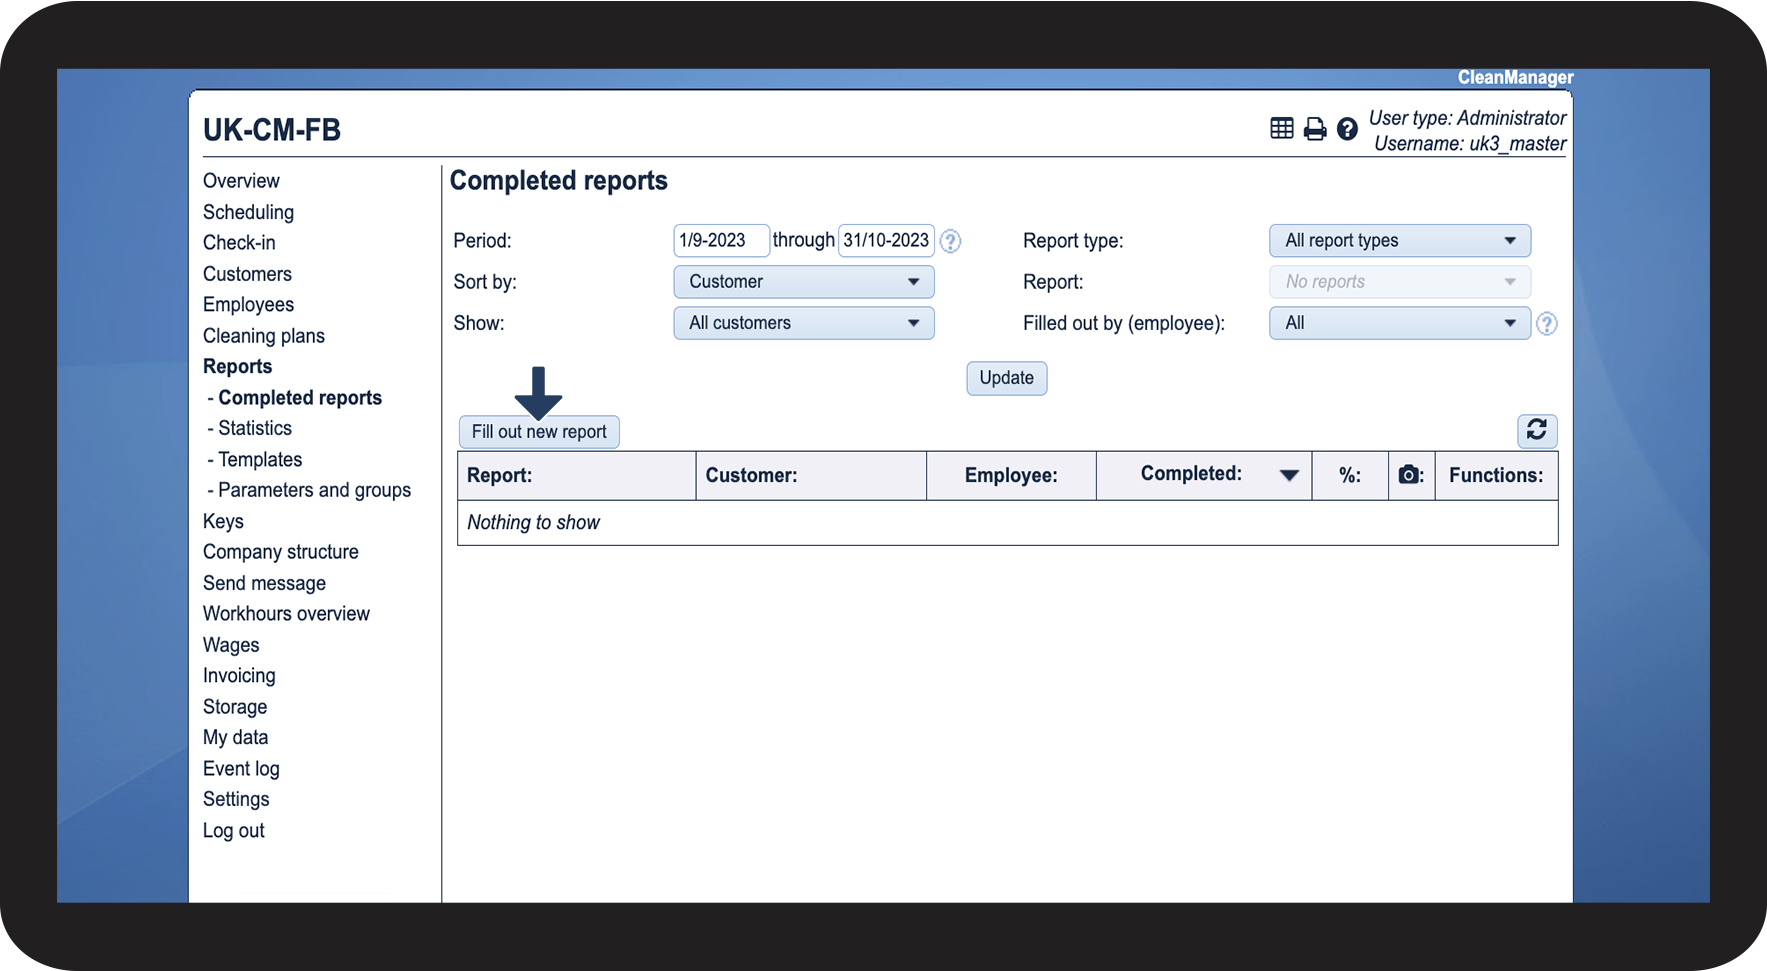Screen dimensions: 1767x971
Task: Click help icon next to Period dates
Action: (x=950, y=241)
